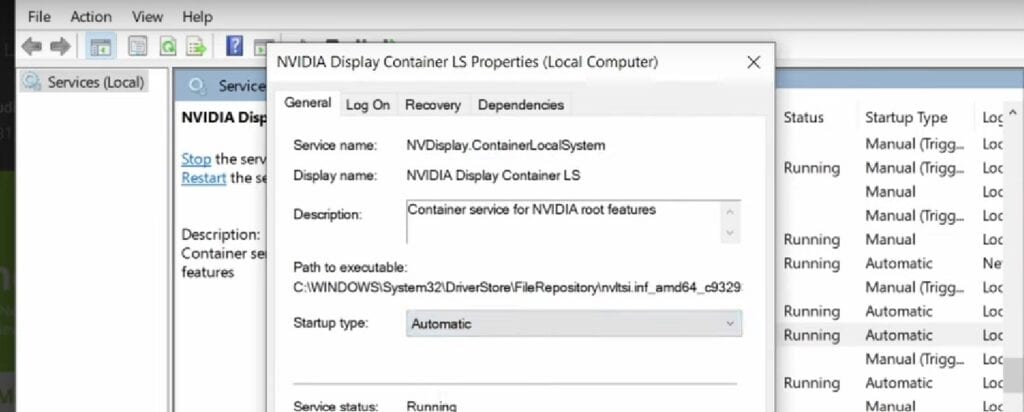Open the blue Help question-mark icon
Viewport: 1024px width, 412px height.
[x=234, y=46]
